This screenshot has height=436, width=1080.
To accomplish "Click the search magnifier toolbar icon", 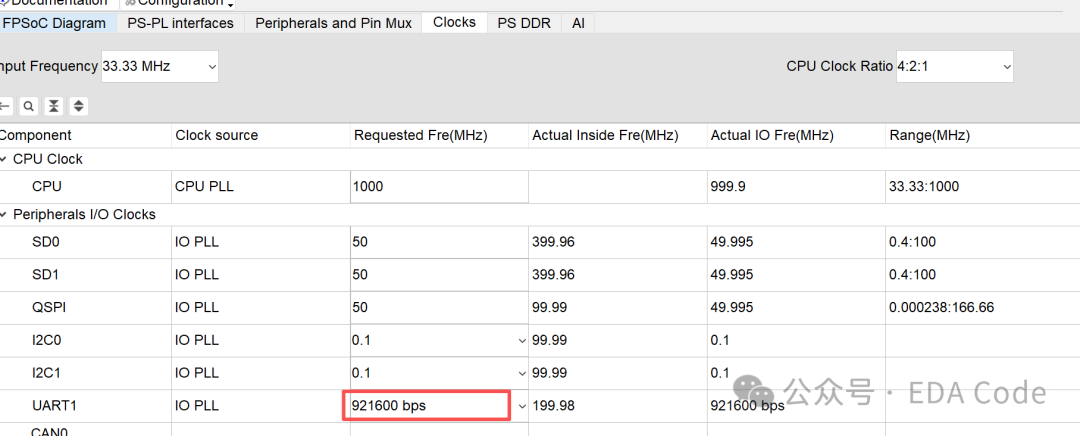I will (x=28, y=106).
